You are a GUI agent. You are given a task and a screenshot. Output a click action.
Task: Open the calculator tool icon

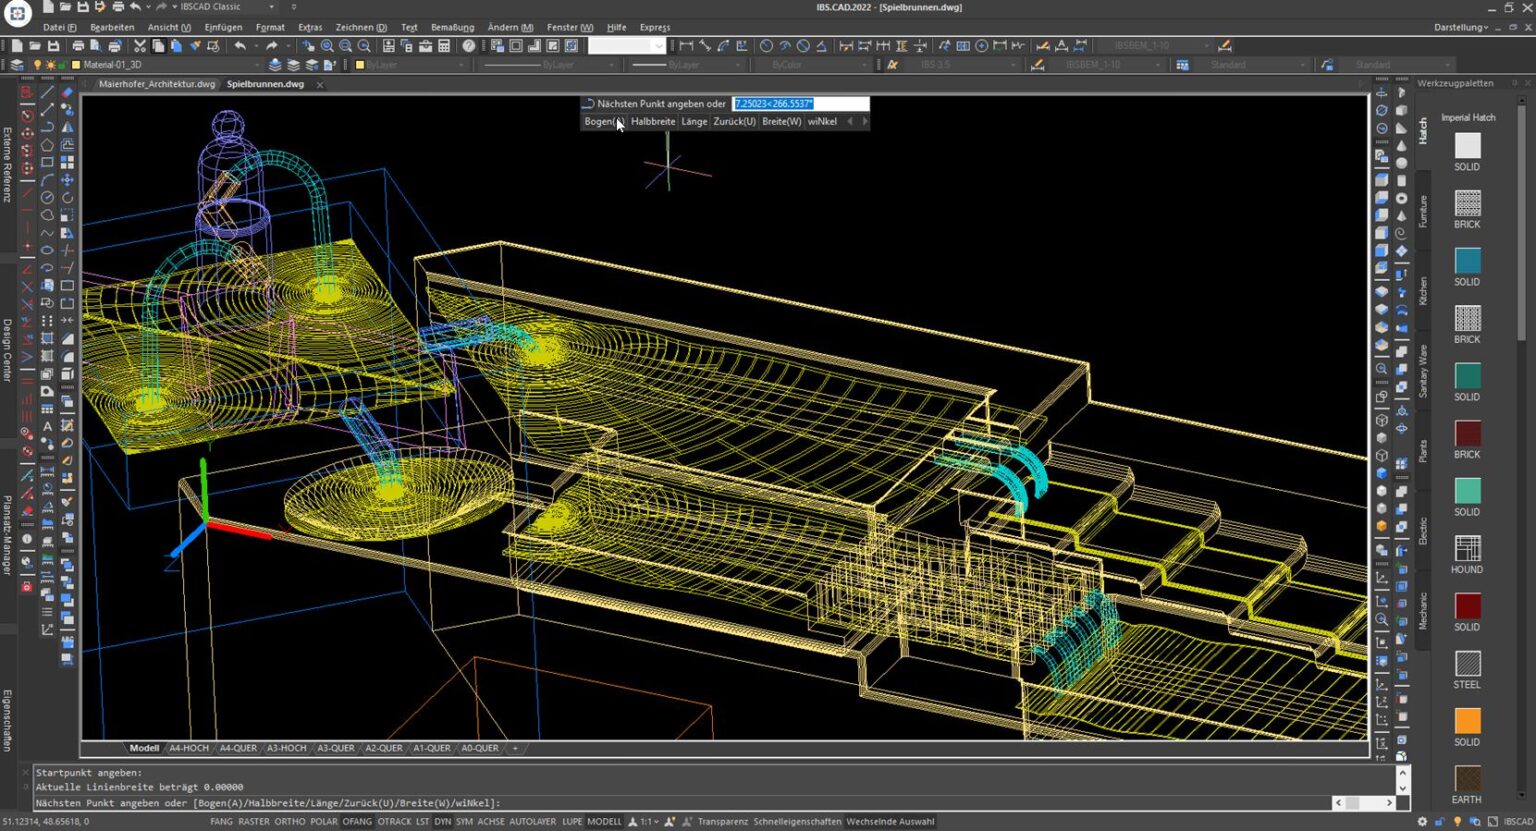click(x=444, y=46)
